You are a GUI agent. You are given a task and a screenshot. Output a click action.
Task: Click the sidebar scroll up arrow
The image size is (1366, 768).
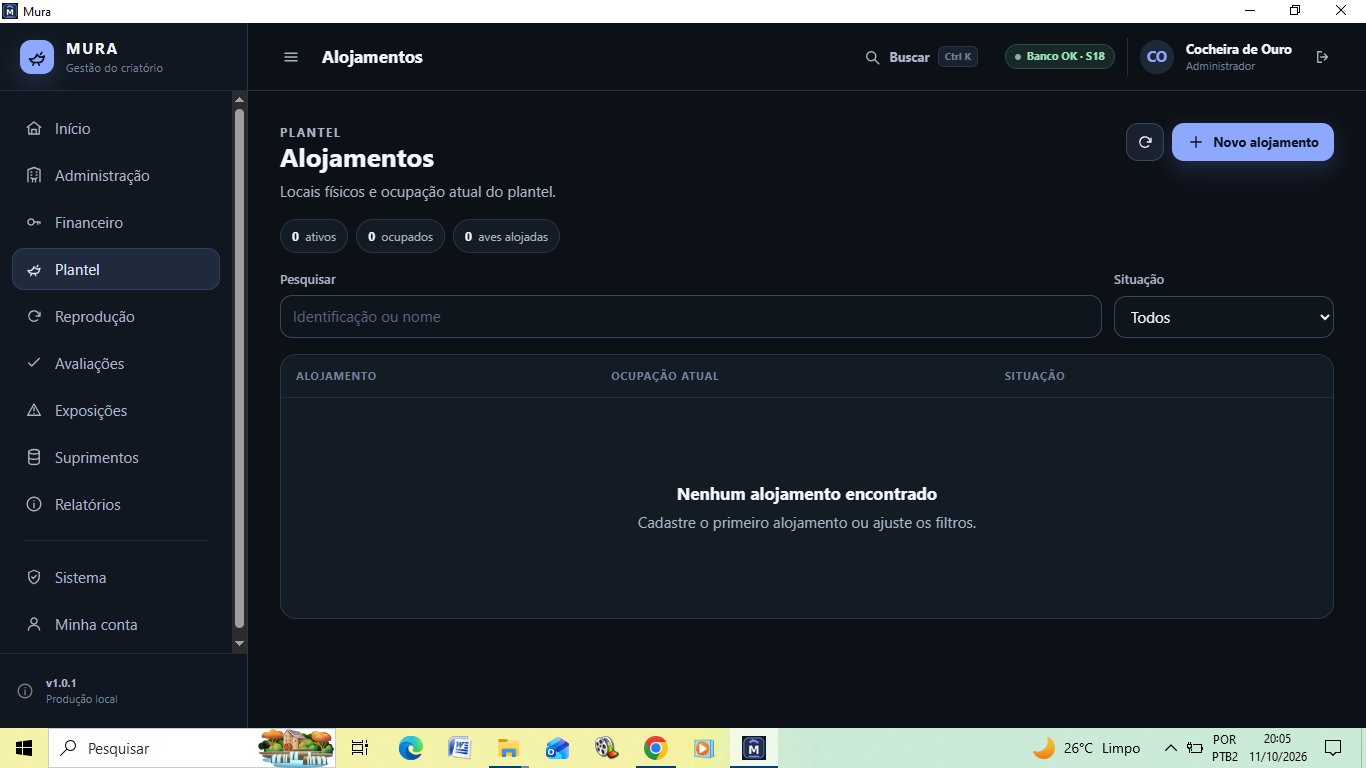click(x=239, y=99)
